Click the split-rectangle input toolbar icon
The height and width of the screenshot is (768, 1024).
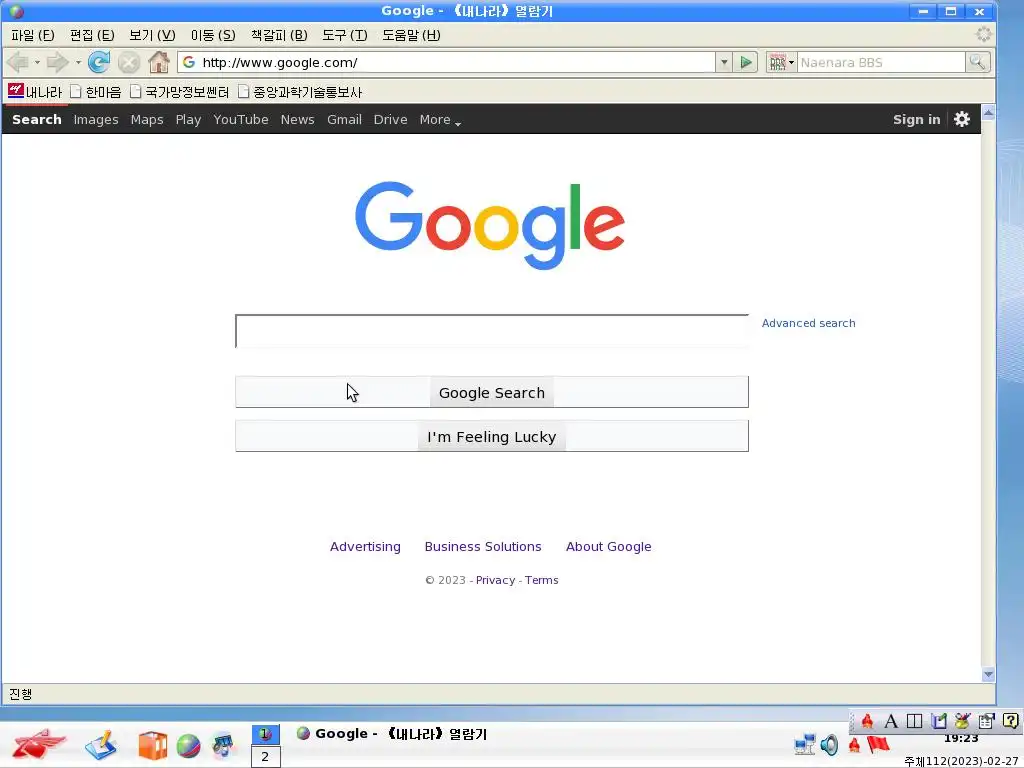pyautogui.click(x=915, y=721)
